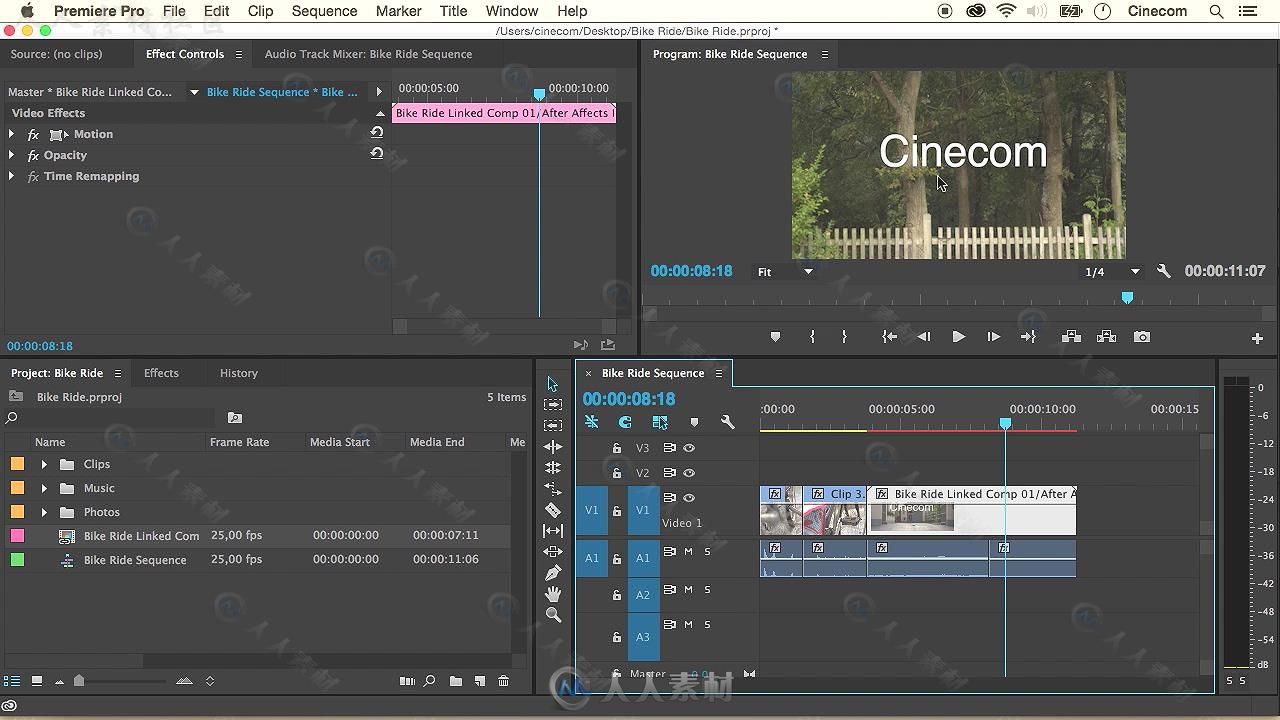Solo audio track A2
Screen dimensions: 1280x720
click(x=707, y=590)
